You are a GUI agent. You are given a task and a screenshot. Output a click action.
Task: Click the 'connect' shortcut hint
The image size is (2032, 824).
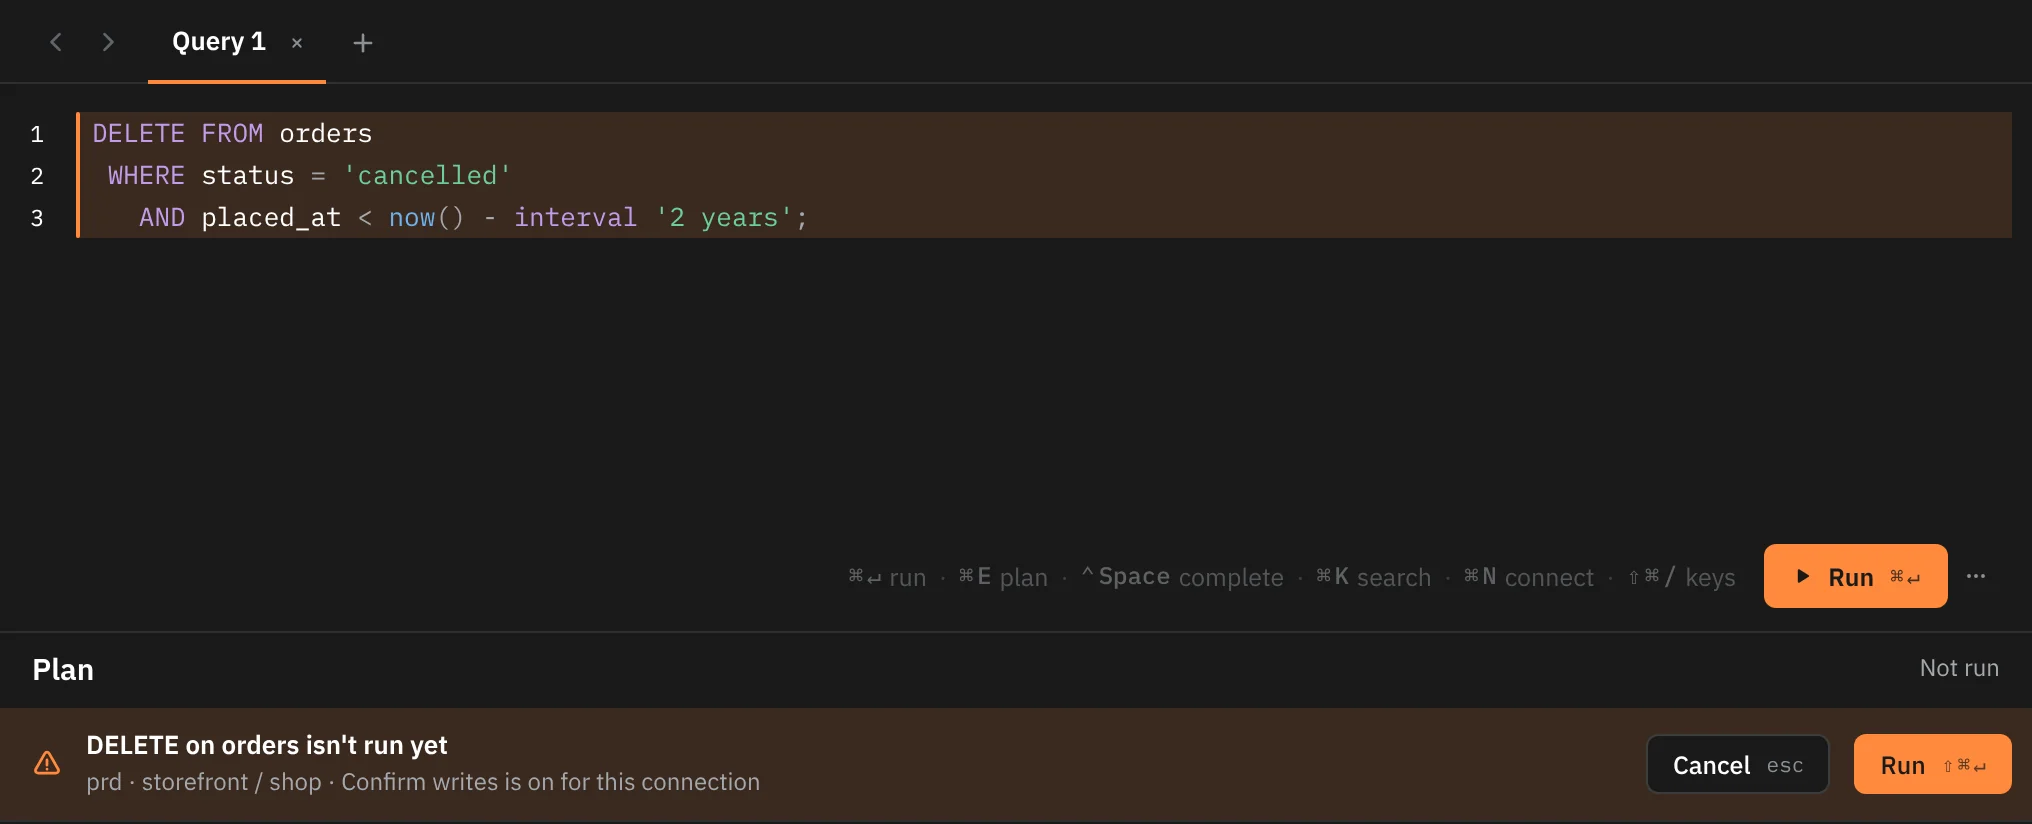1528,577
